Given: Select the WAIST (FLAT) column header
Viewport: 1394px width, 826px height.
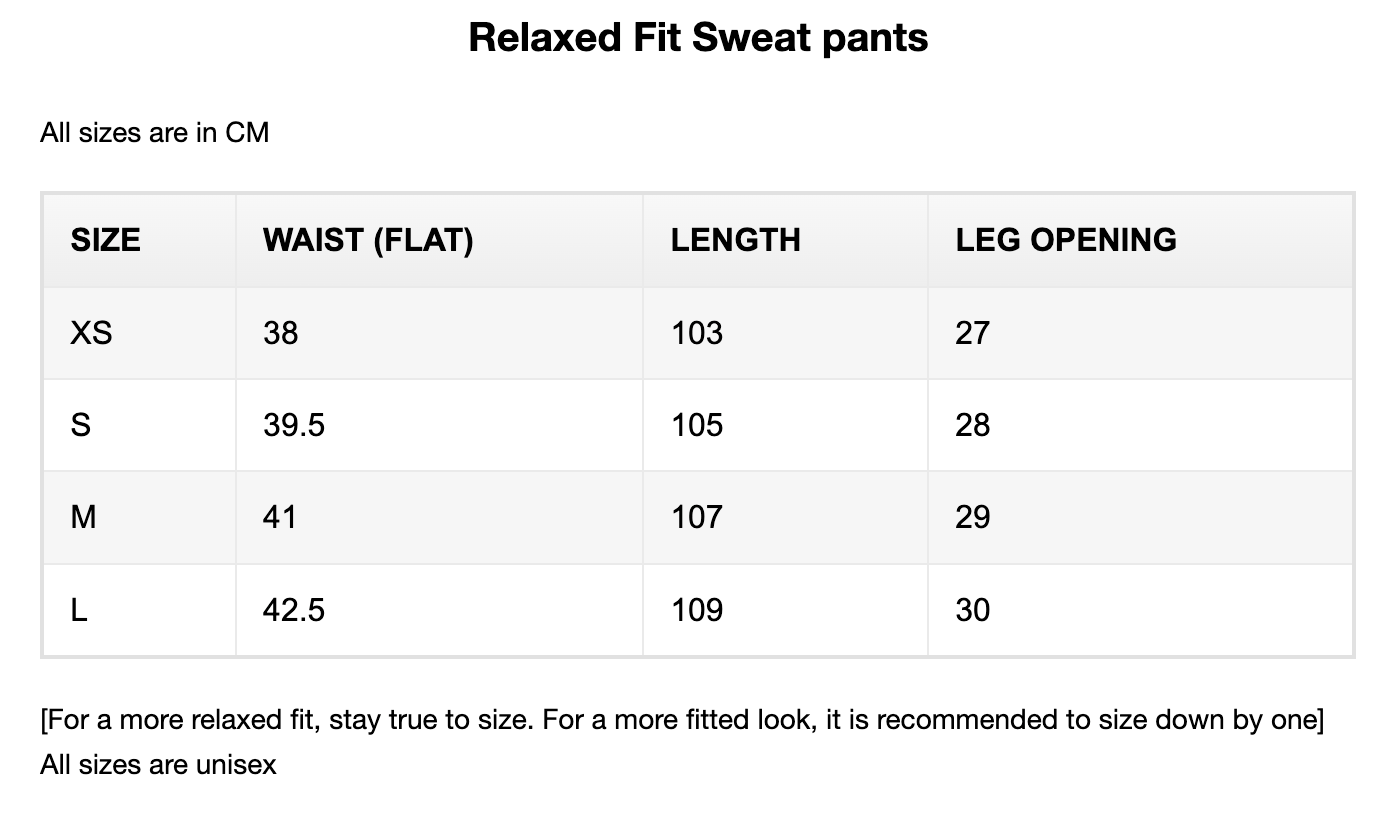Looking at the screenshot, I should (x=367, y=240).
